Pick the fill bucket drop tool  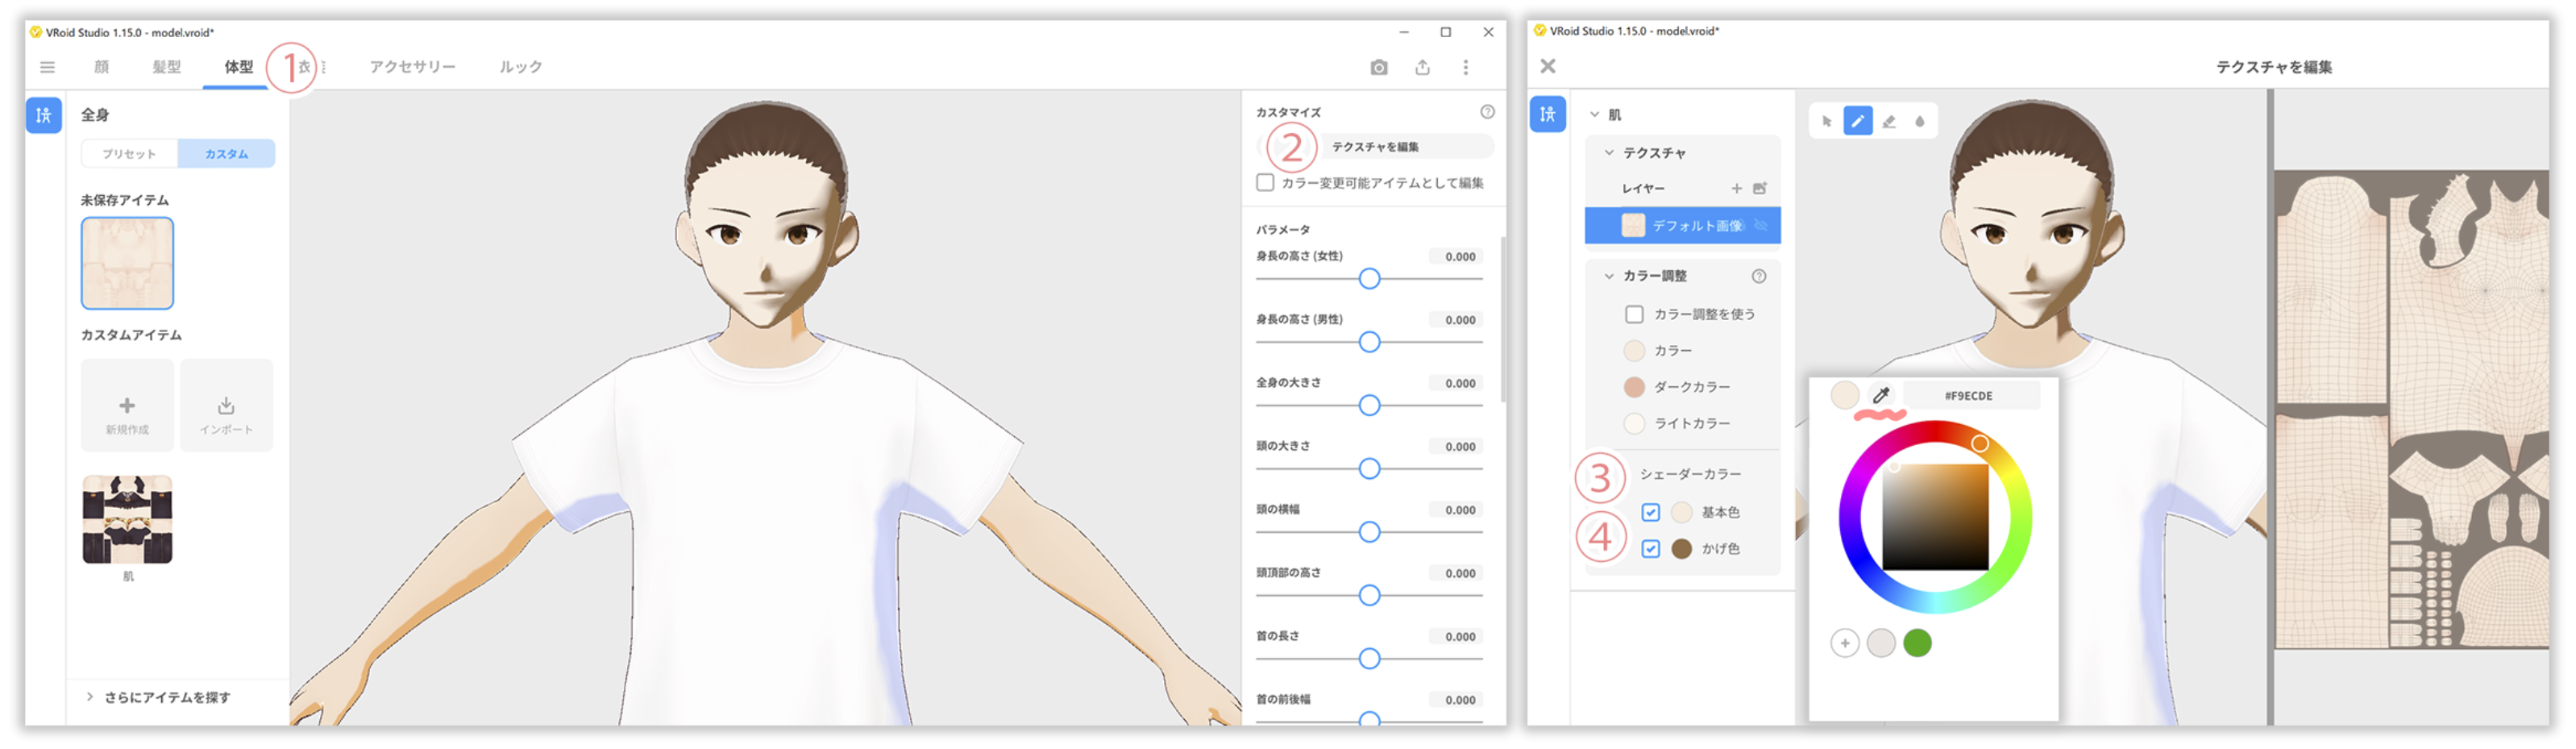[1919, 121]
